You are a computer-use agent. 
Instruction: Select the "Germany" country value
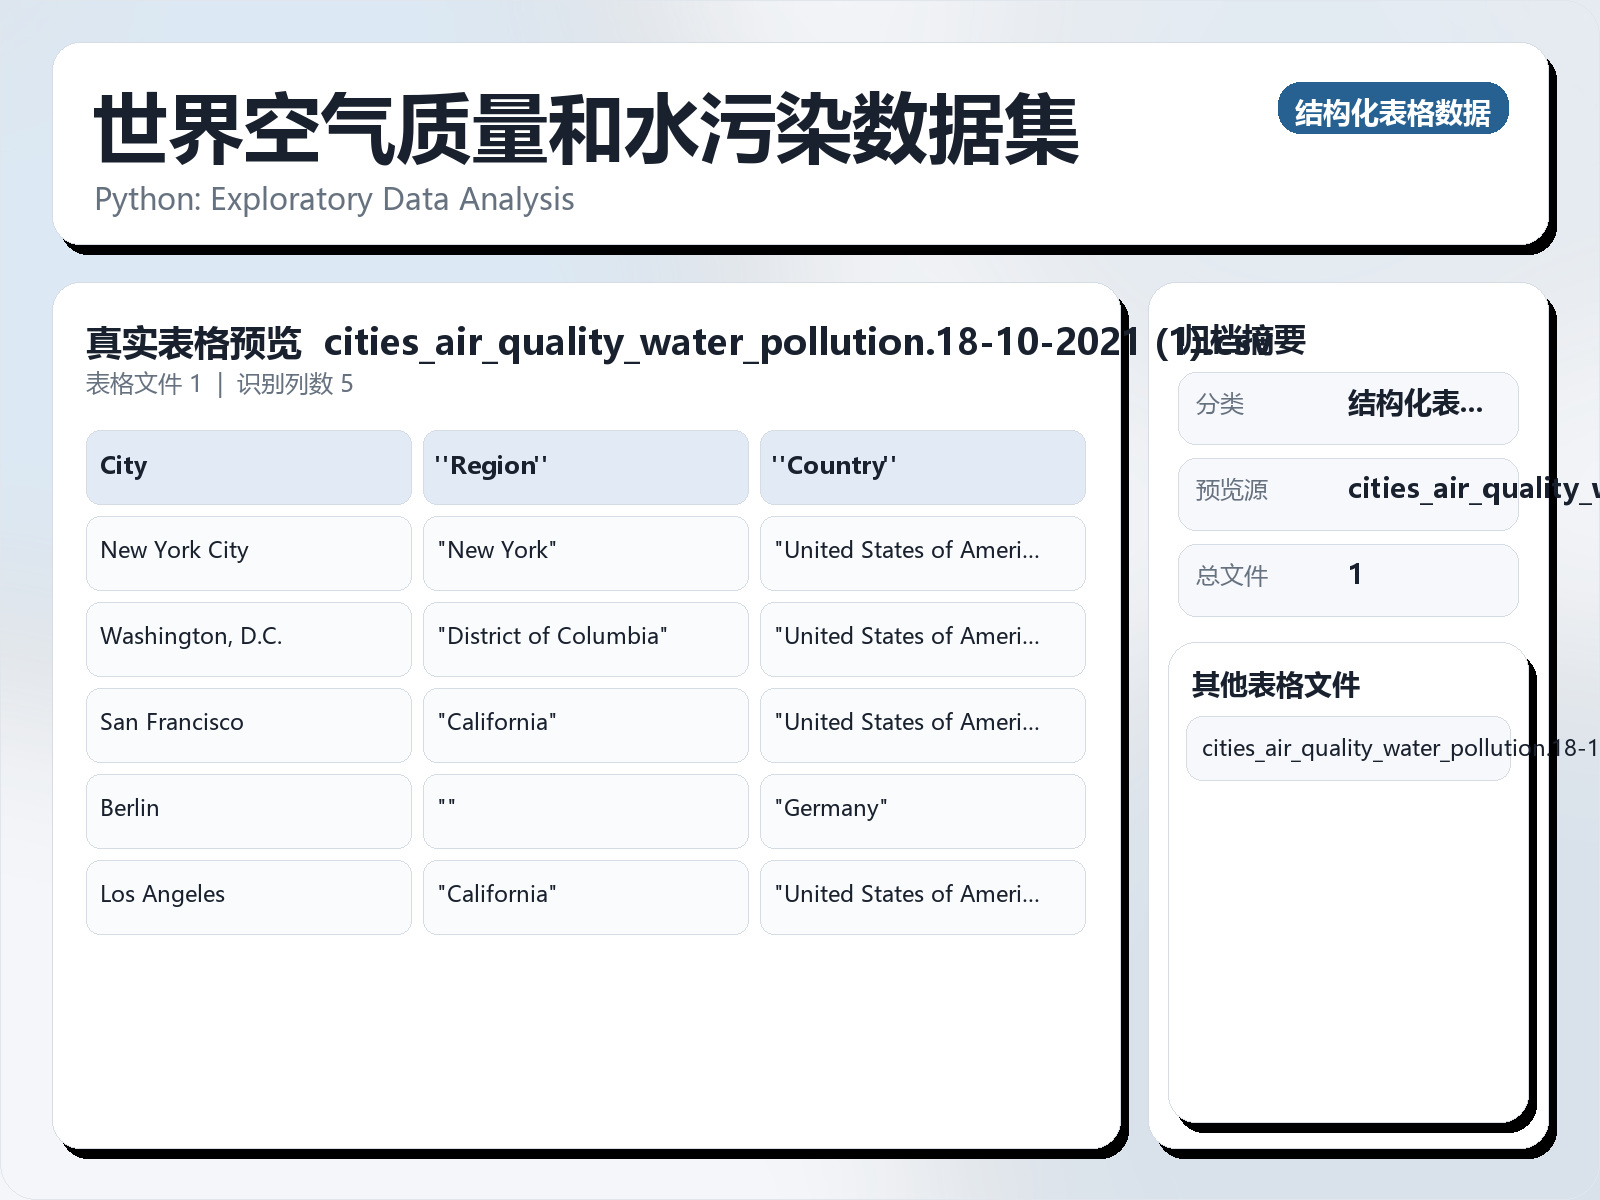(x=921, y=810)
